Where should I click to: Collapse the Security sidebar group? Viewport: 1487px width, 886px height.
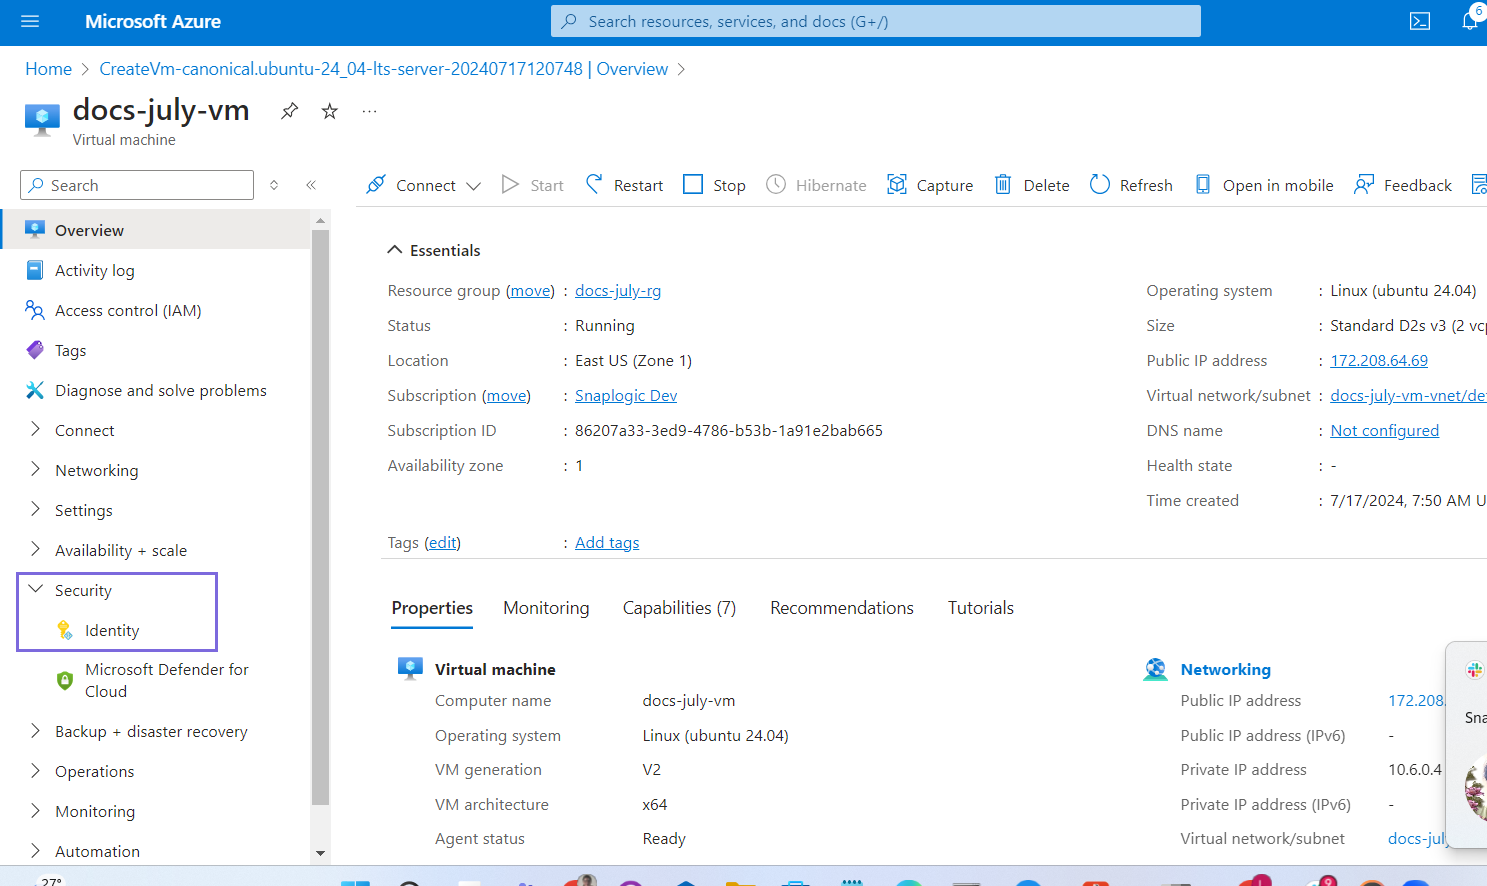tap(36, 590)
